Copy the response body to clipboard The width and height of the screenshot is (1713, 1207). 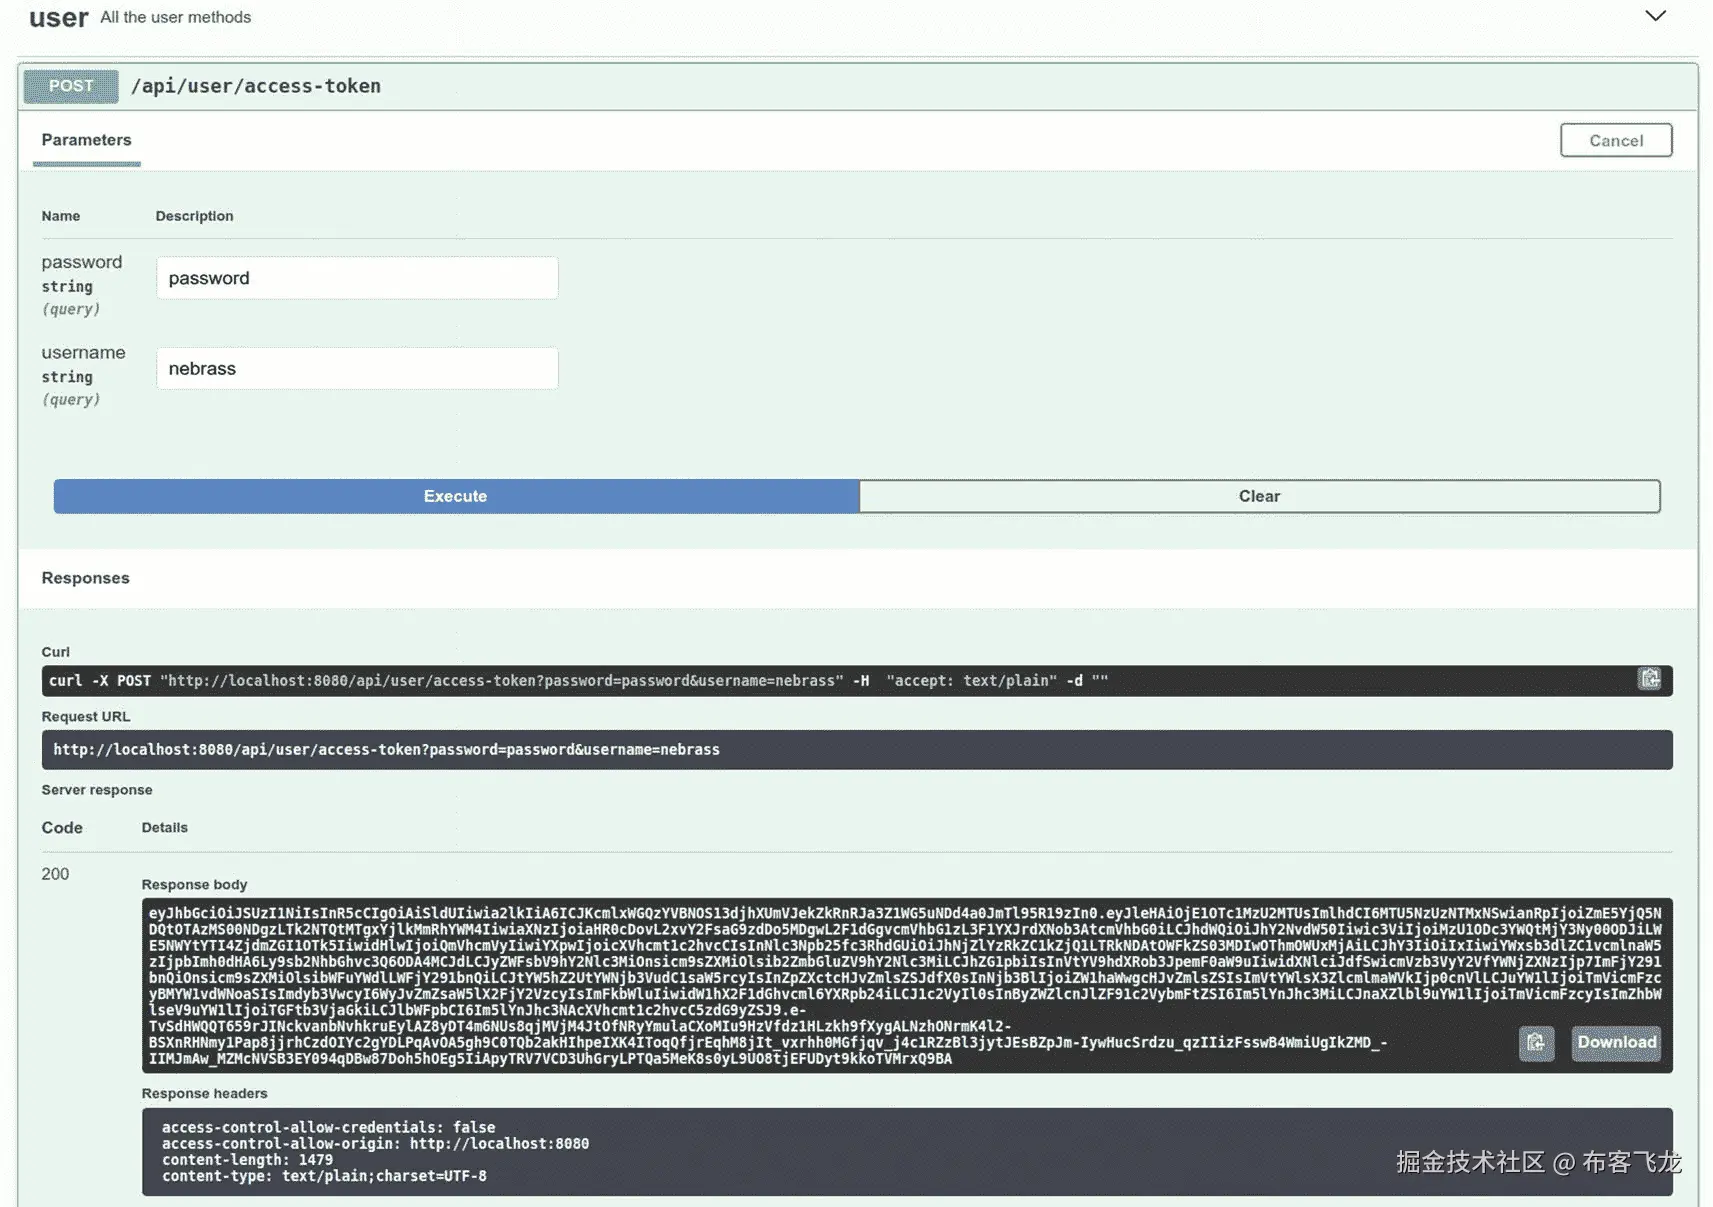point(1536,1043)
